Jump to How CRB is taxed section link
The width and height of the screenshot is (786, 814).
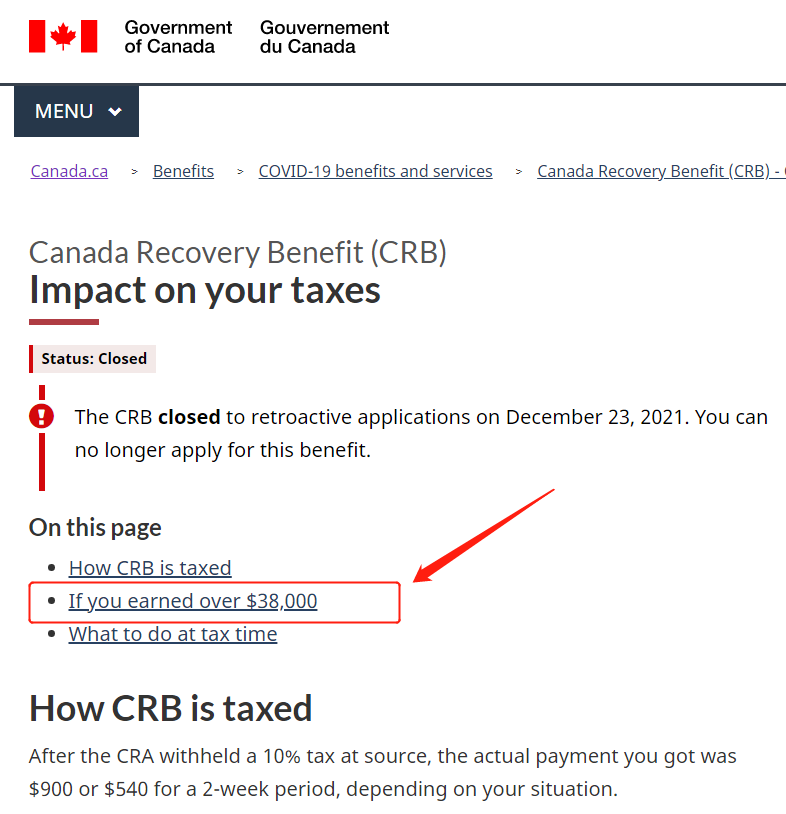click(150, 568)
